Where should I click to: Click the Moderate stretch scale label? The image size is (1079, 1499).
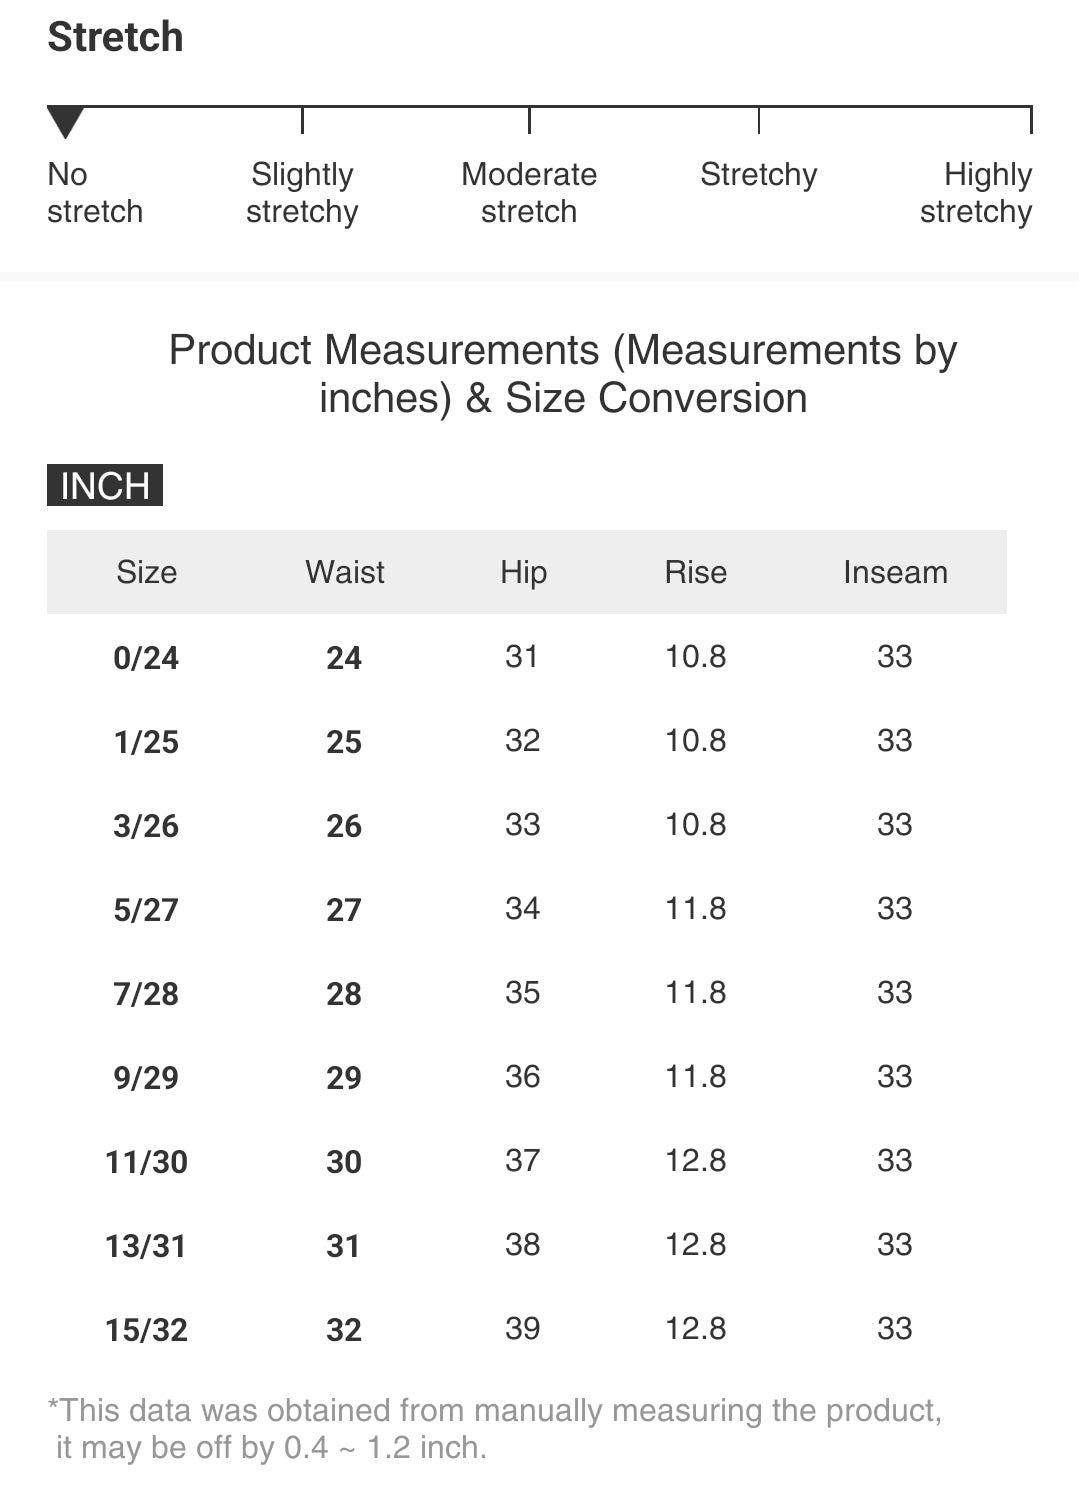529,193
